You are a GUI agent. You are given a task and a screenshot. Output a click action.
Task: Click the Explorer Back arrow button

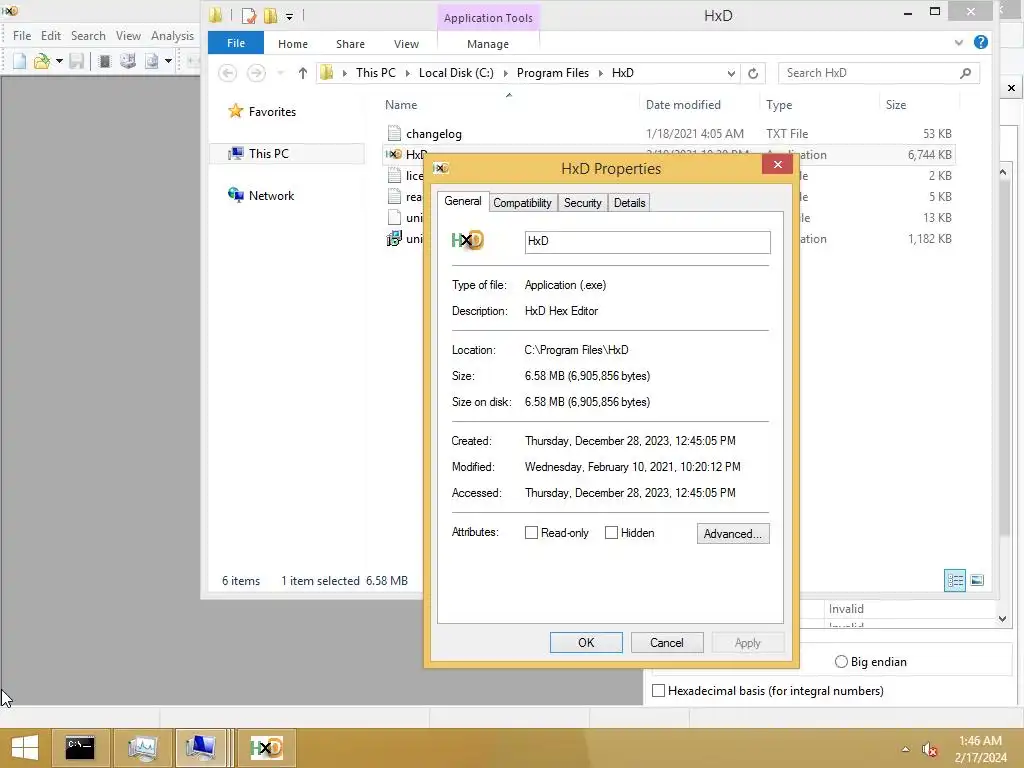coord(227,73)
